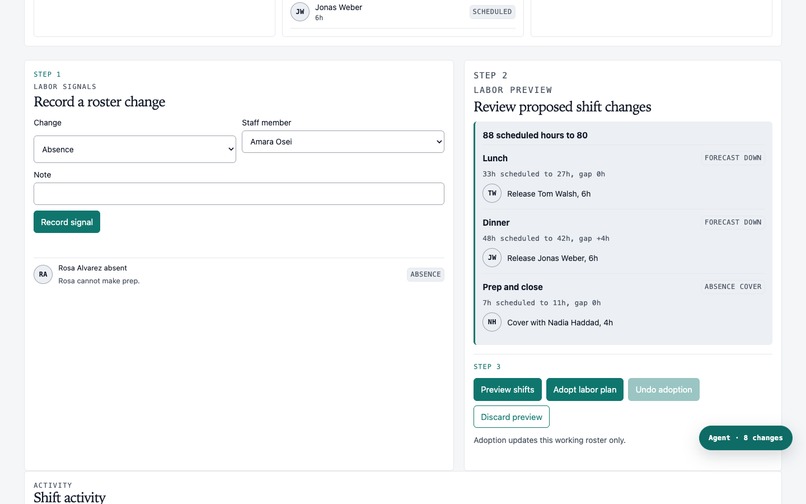The height and width of the screenshot is (504, 806).
Task: Click 'Review proposed shift changes' heading
Action: point(562,106)
